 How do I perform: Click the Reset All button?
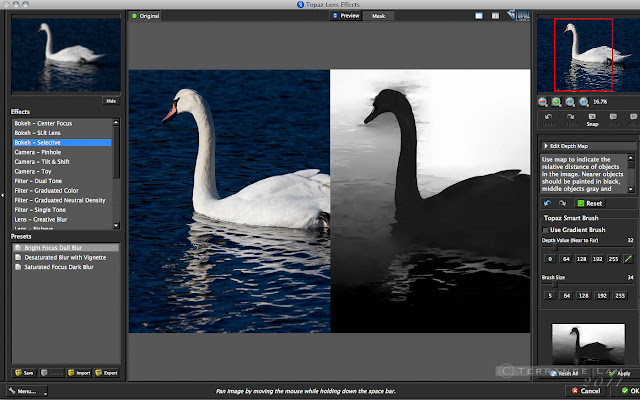click(564, 373)
